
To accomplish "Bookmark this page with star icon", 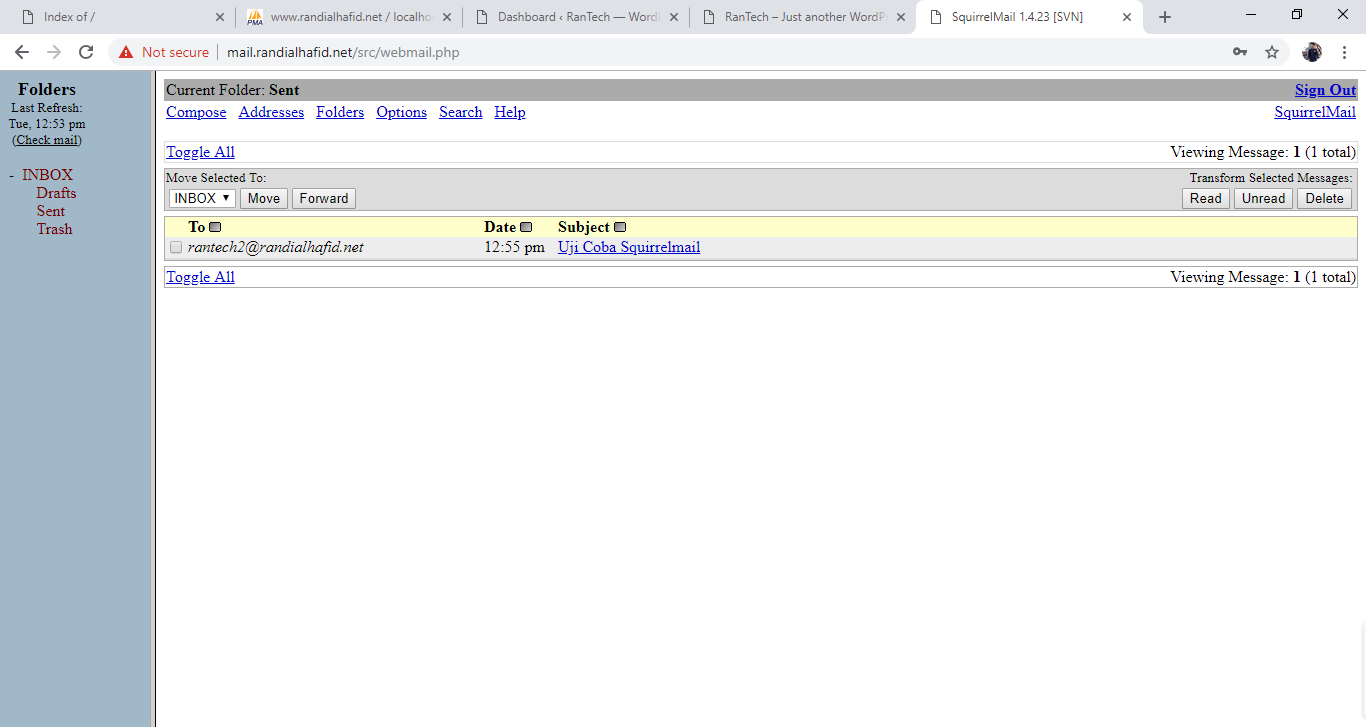I will 1272,52.
